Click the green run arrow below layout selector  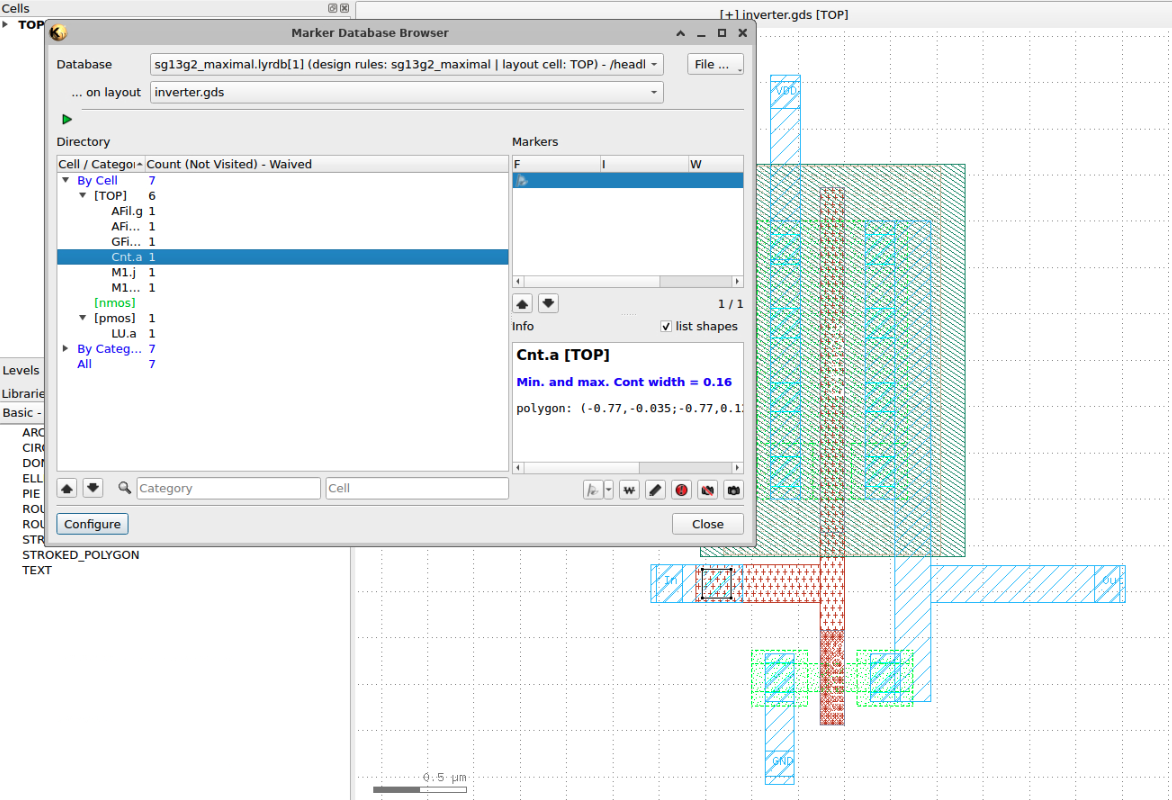(67, 119)
